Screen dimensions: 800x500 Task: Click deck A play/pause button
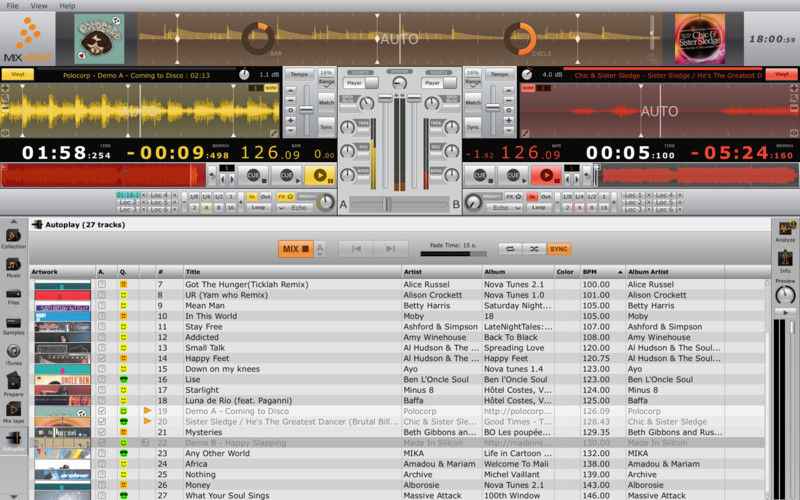point(320,176)
